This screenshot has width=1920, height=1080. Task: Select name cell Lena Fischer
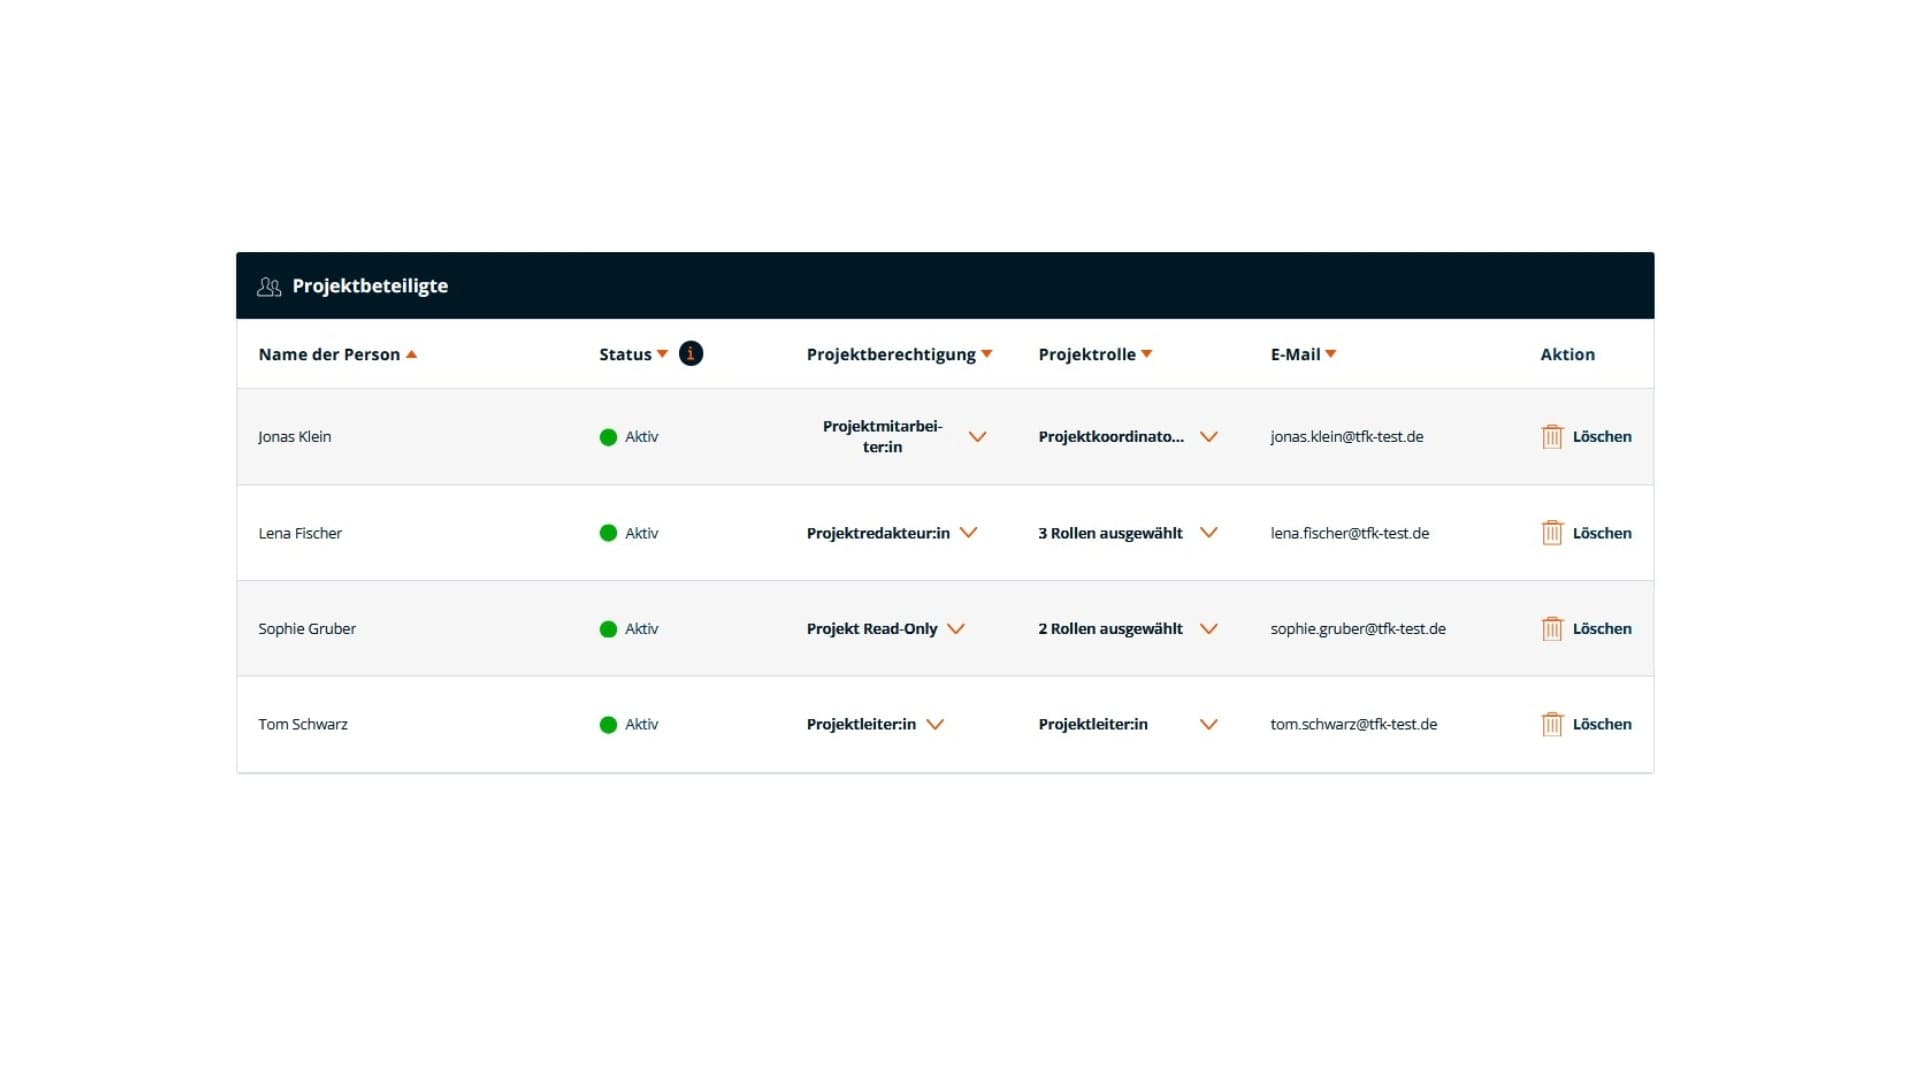(300, 533)
